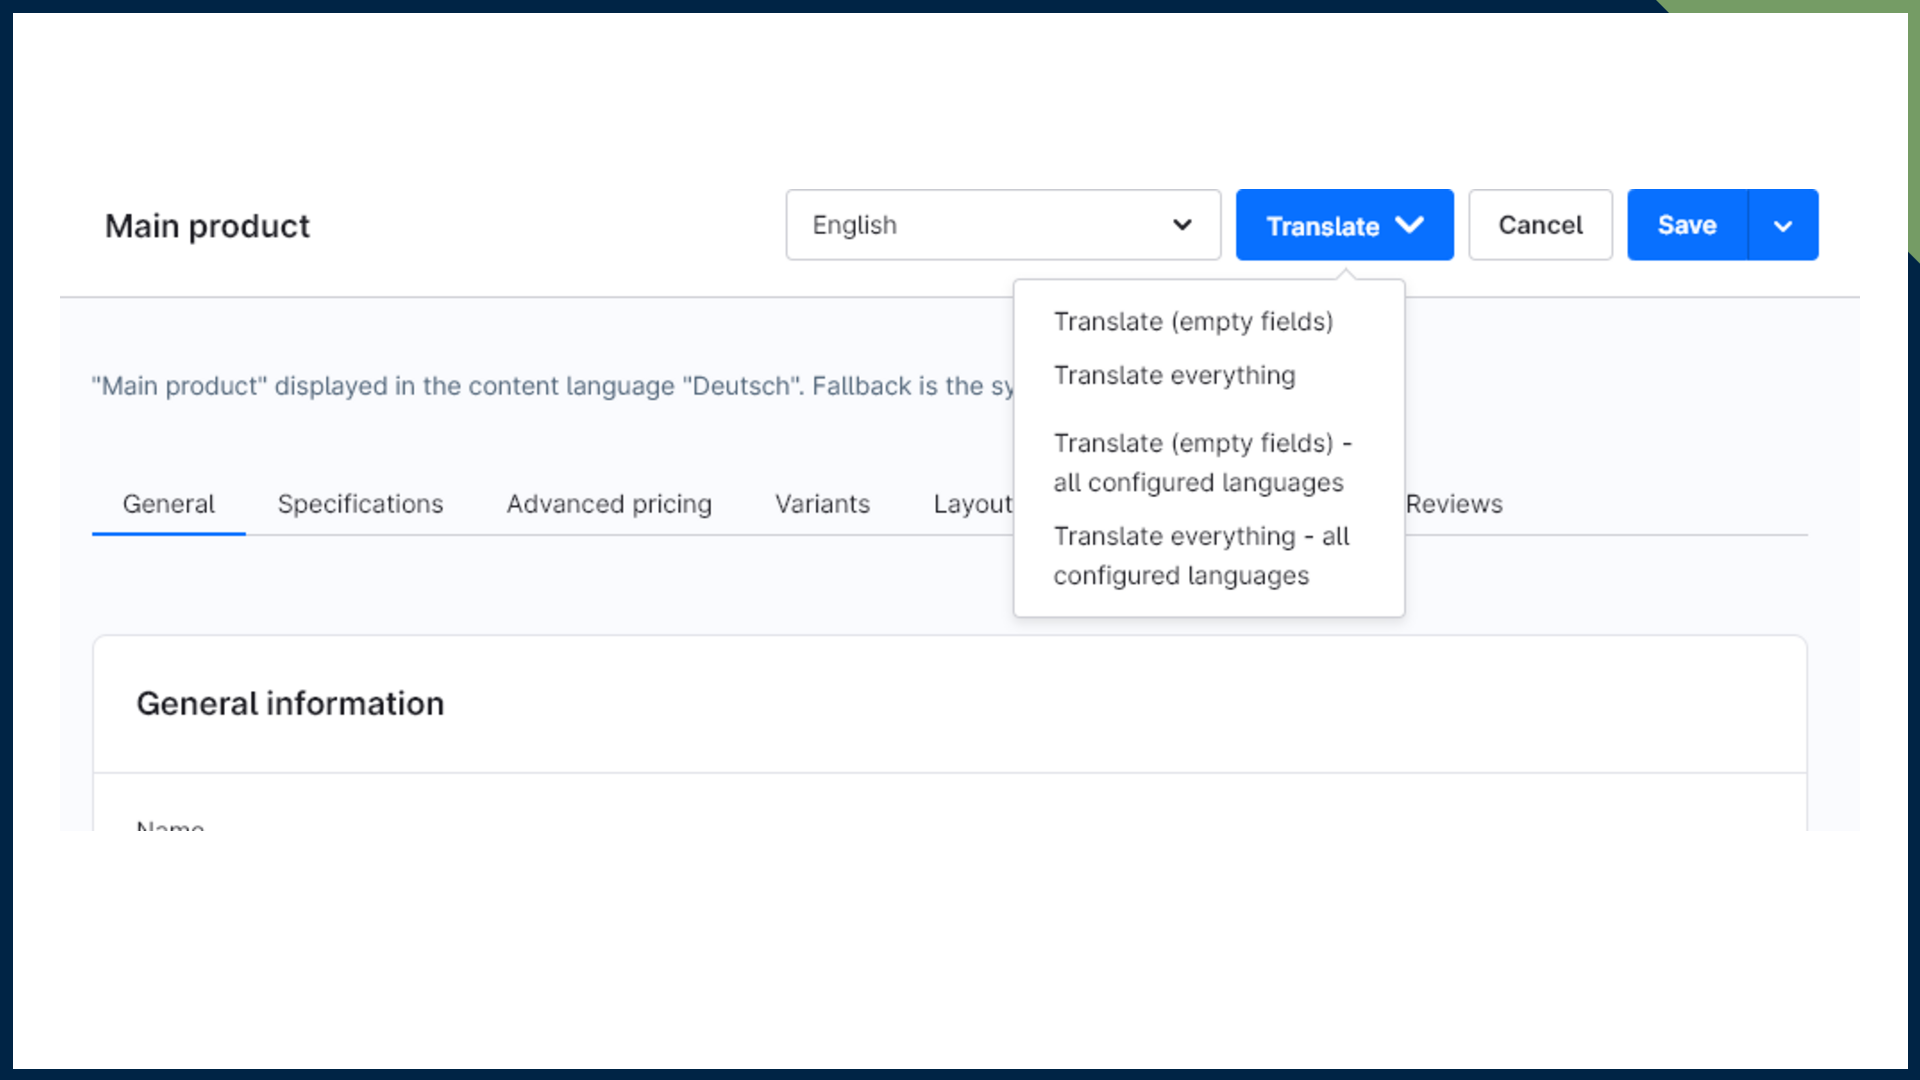Screen dimensions: 1920x1080
Task: Expand the Save button's split chevron options
Action: pyautogui.click(x=1783, y=225)
